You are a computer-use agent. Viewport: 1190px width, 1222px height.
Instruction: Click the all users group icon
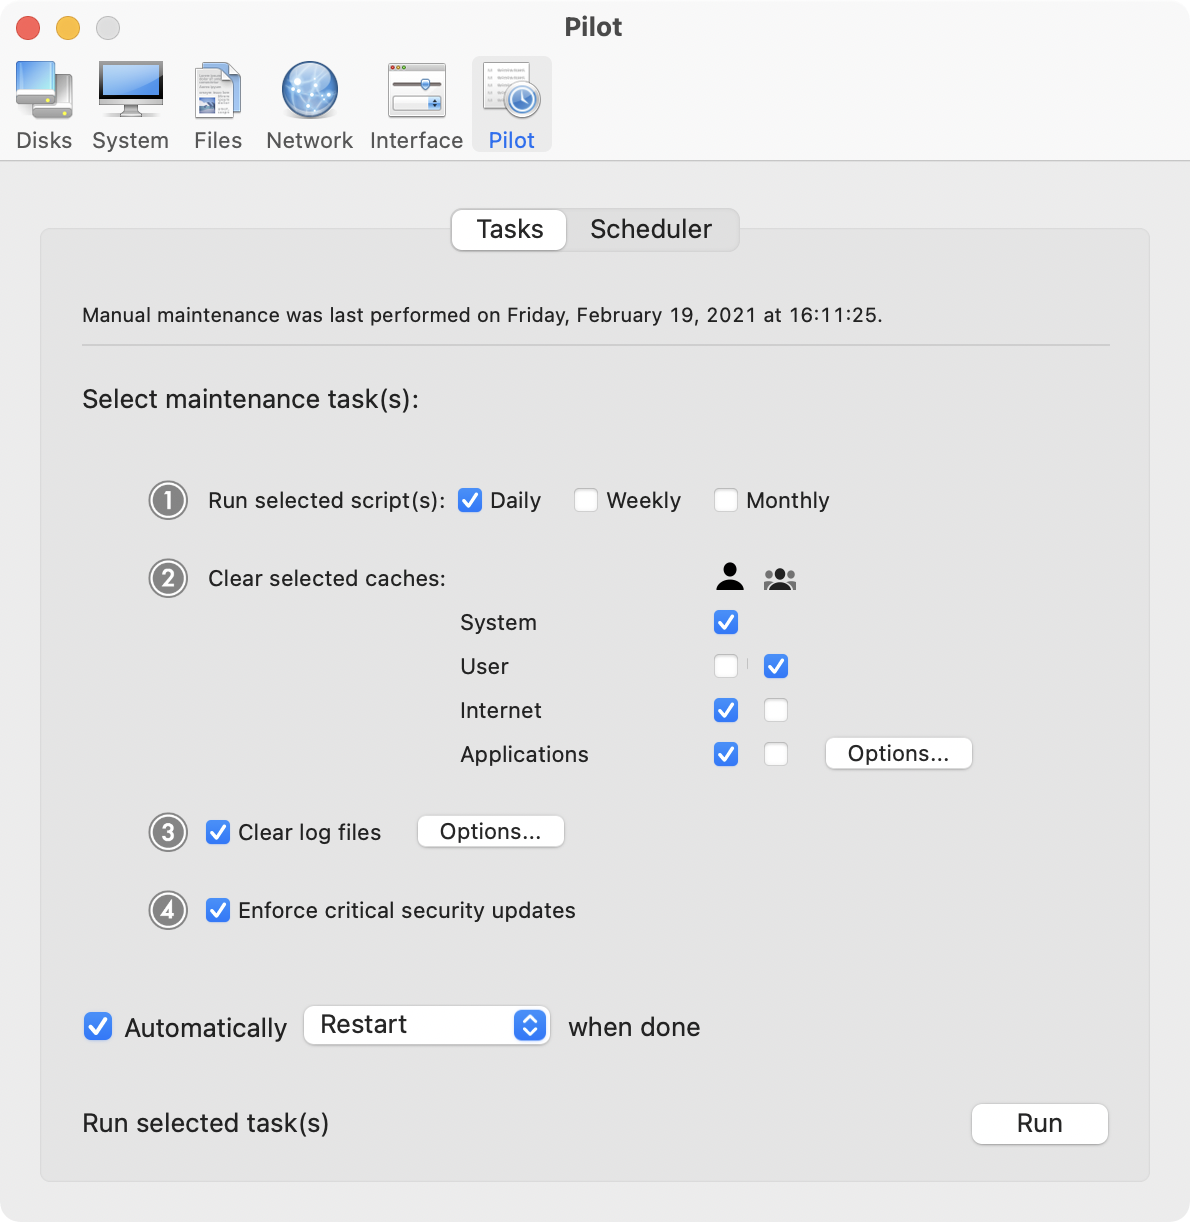click(x=779, y=579)
